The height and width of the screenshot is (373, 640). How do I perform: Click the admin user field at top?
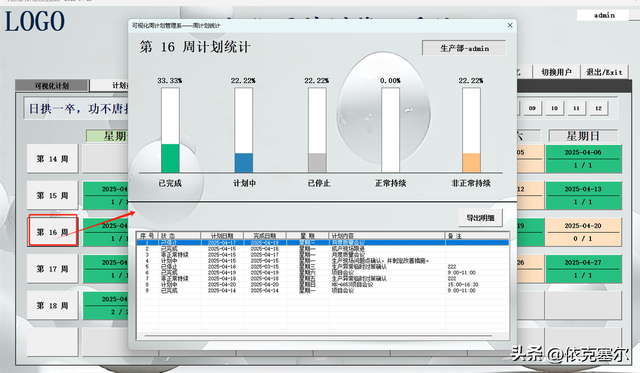[x=604, y=15]
